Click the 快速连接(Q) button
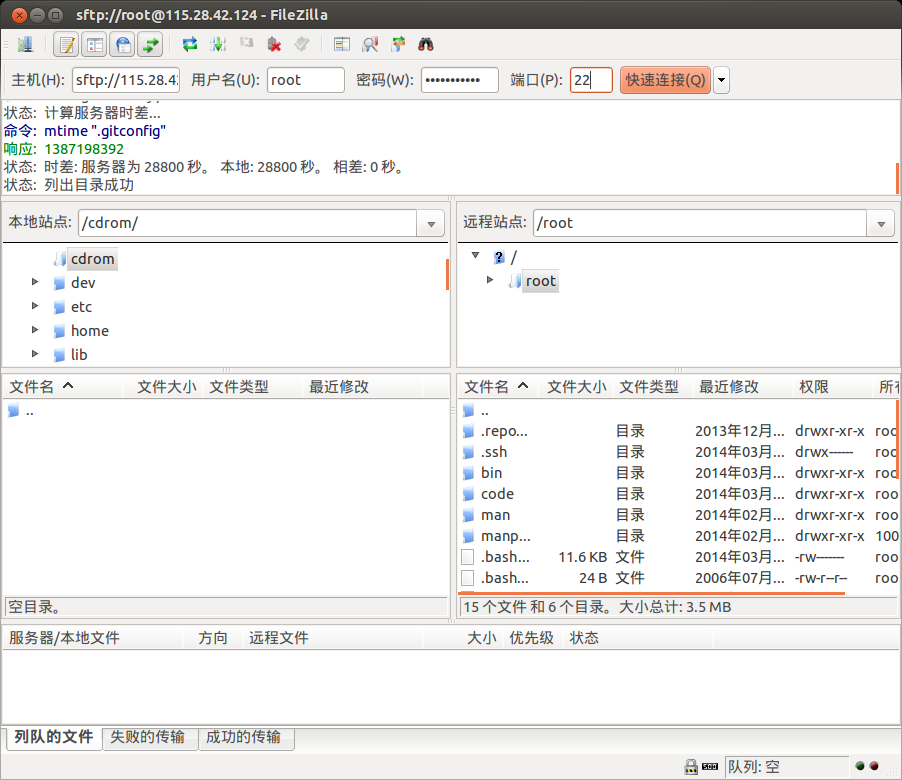The image size is (902, 780). coord(665,80)
